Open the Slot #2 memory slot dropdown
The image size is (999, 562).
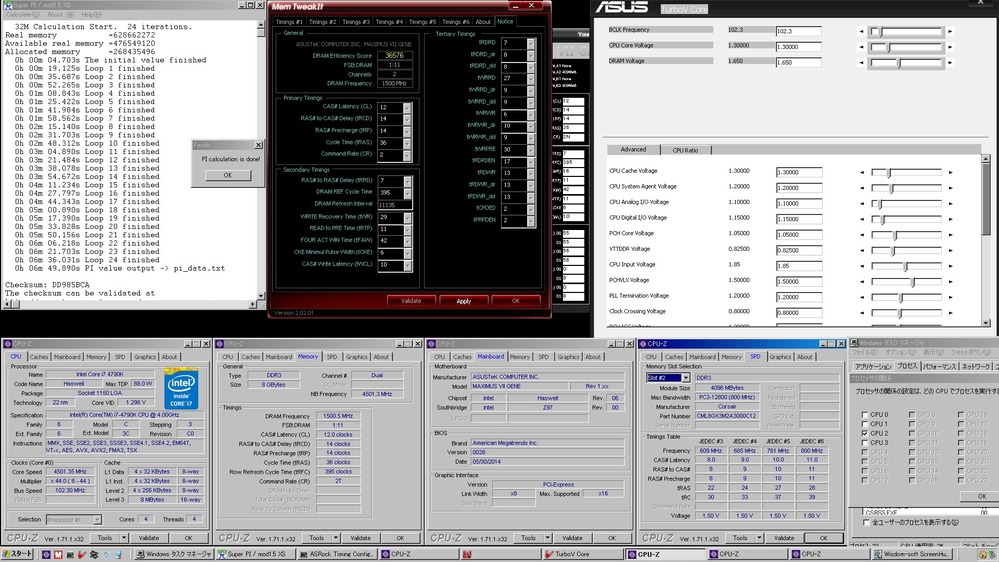click(686, 378)
